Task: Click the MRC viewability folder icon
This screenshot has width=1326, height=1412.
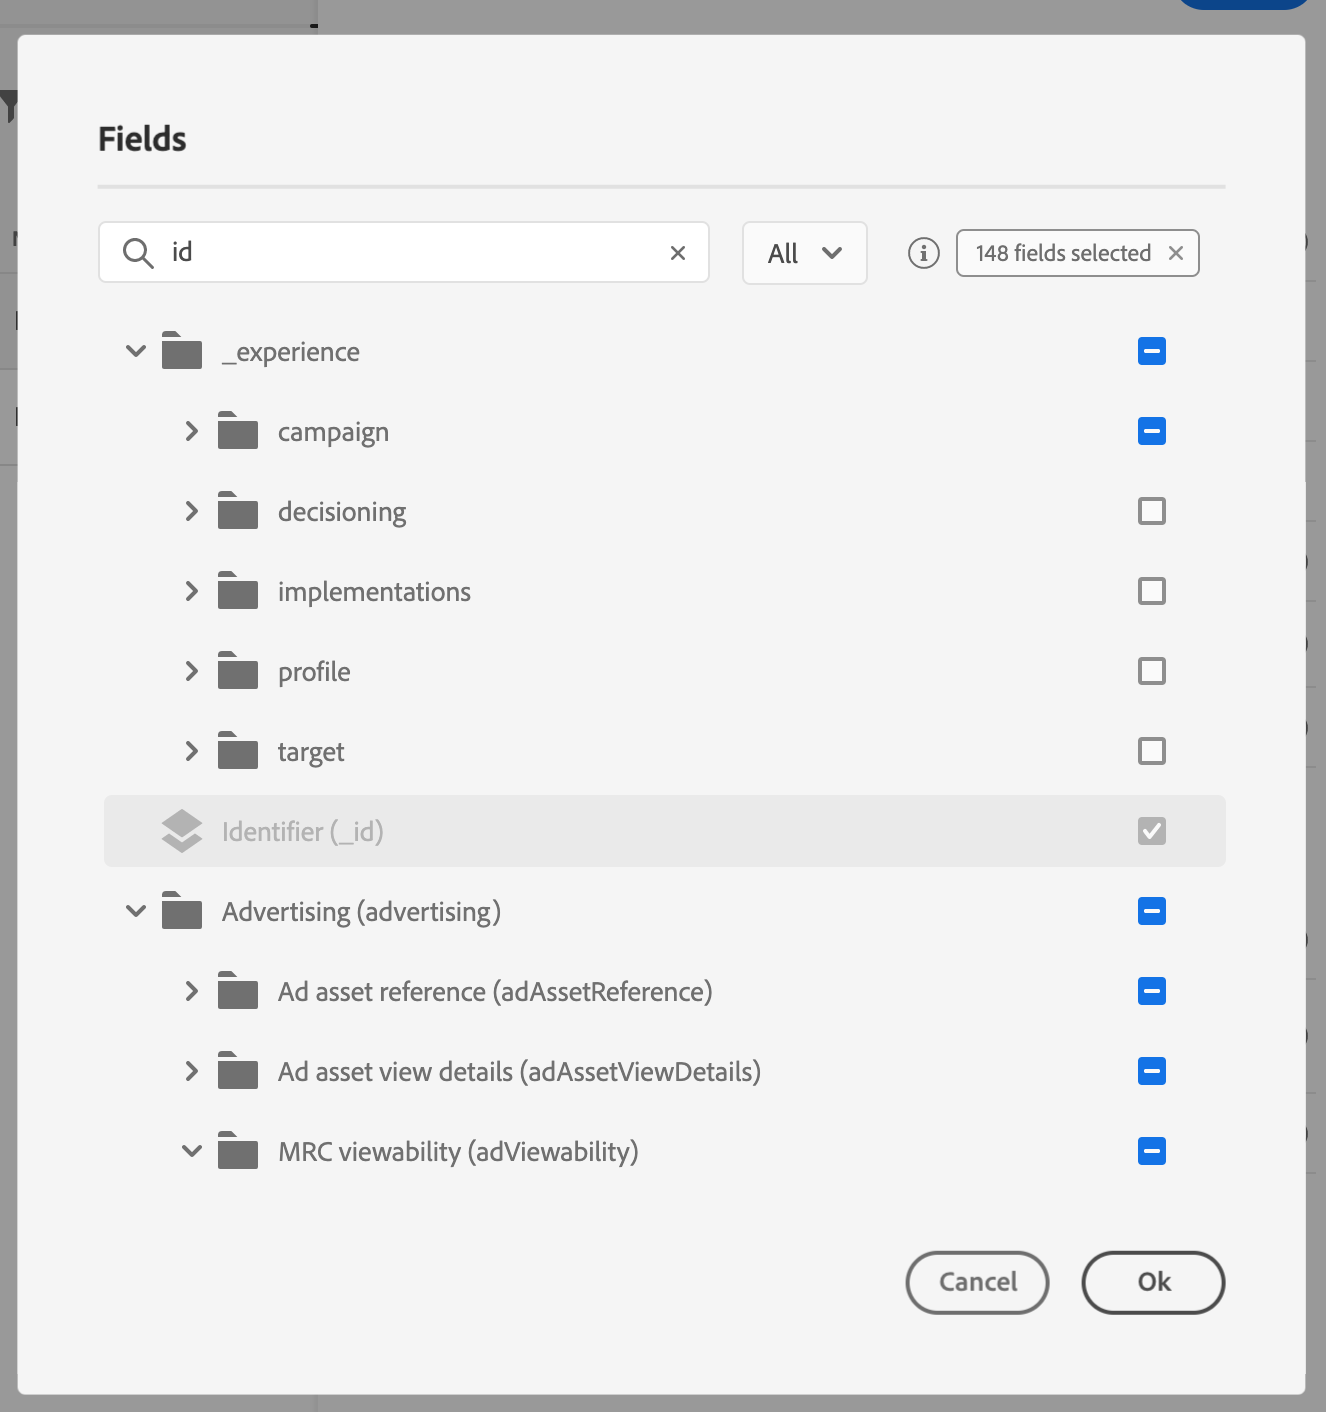Action: click(238, 1151)
